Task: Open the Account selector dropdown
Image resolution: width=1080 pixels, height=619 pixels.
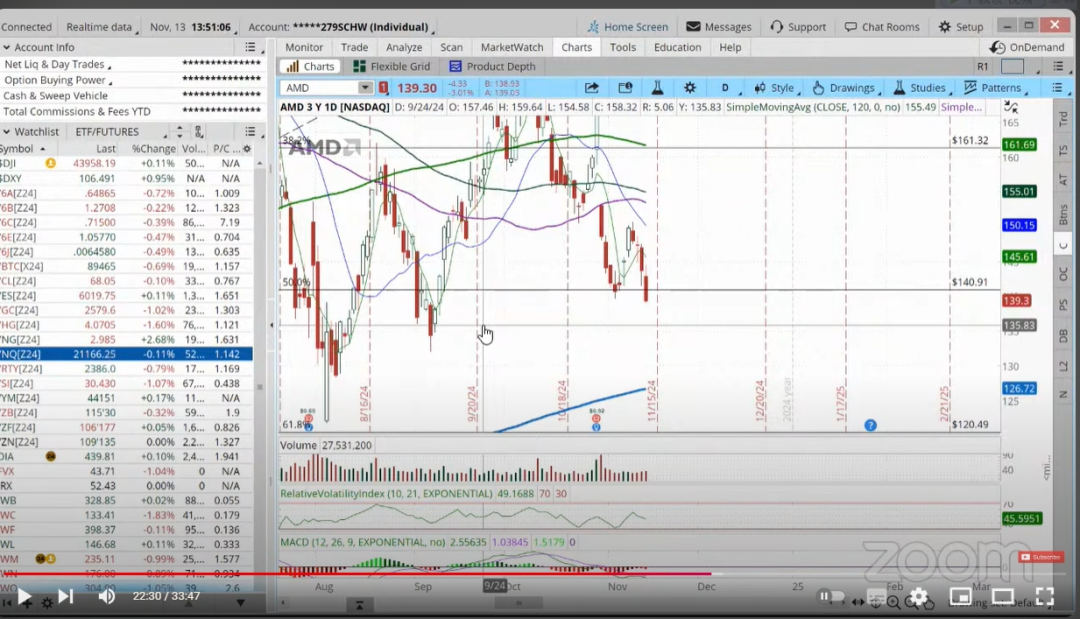Action: (341, 27)
